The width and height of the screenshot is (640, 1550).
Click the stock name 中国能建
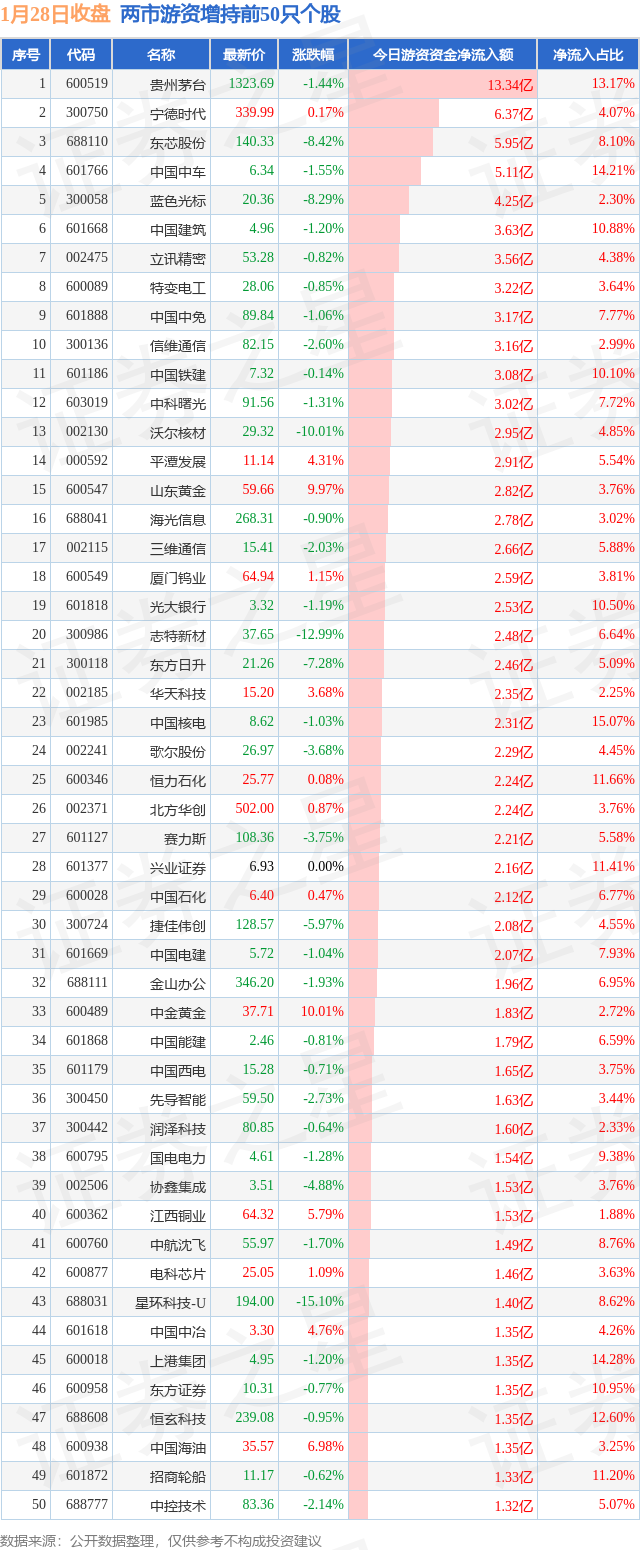(x=178, y=1042)
